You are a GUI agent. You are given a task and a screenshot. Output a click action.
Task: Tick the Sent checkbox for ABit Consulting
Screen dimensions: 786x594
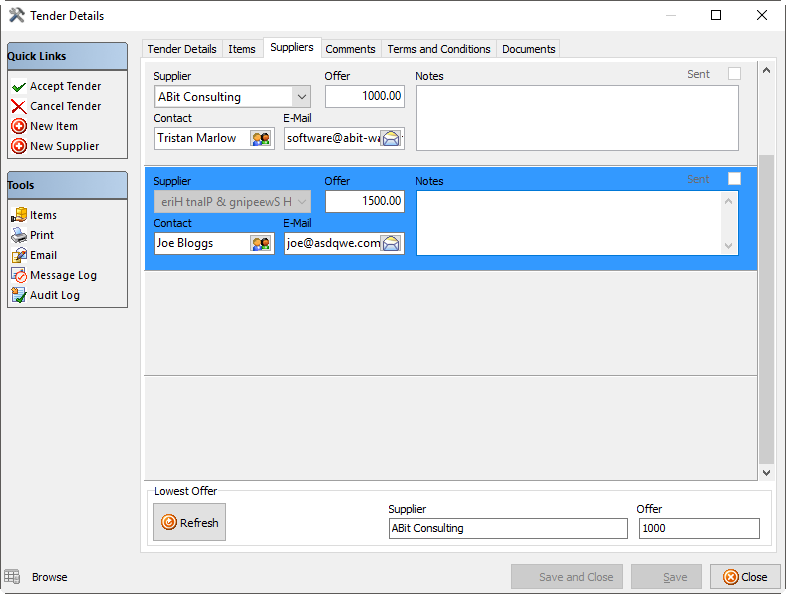coord(735,74)
